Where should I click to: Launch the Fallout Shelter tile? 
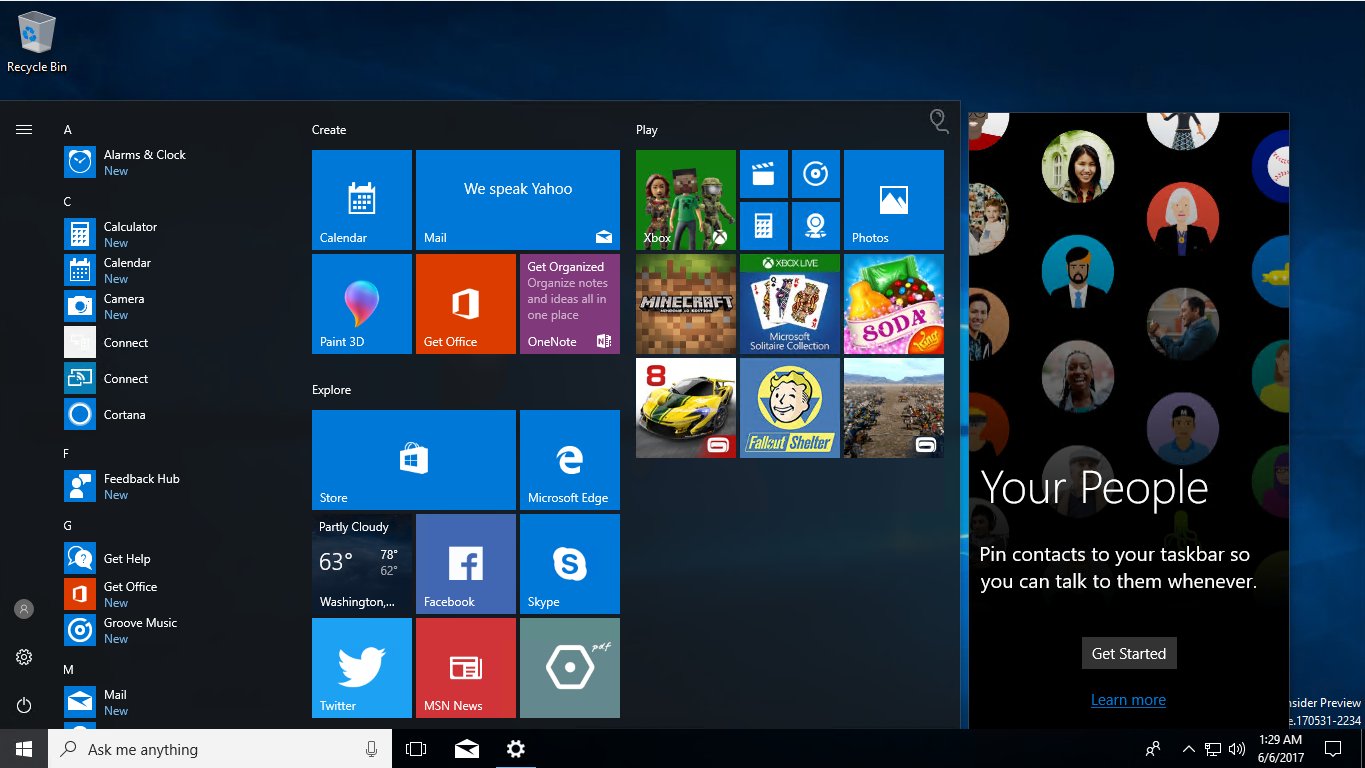(x=790, y=408)
